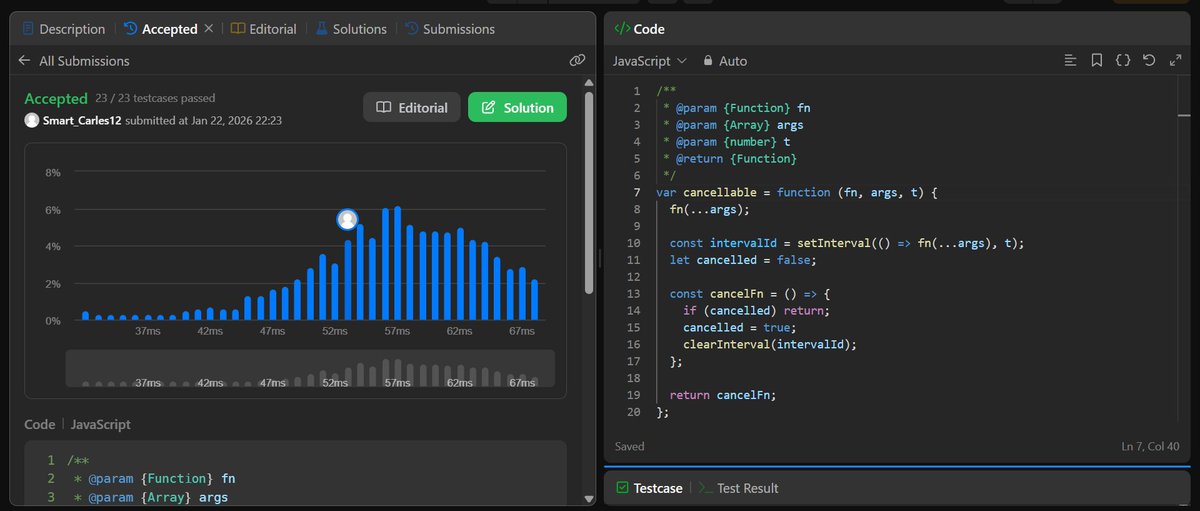
Task: Click the Smart_Carles12 avatar icon
Action: click(32, 120)
